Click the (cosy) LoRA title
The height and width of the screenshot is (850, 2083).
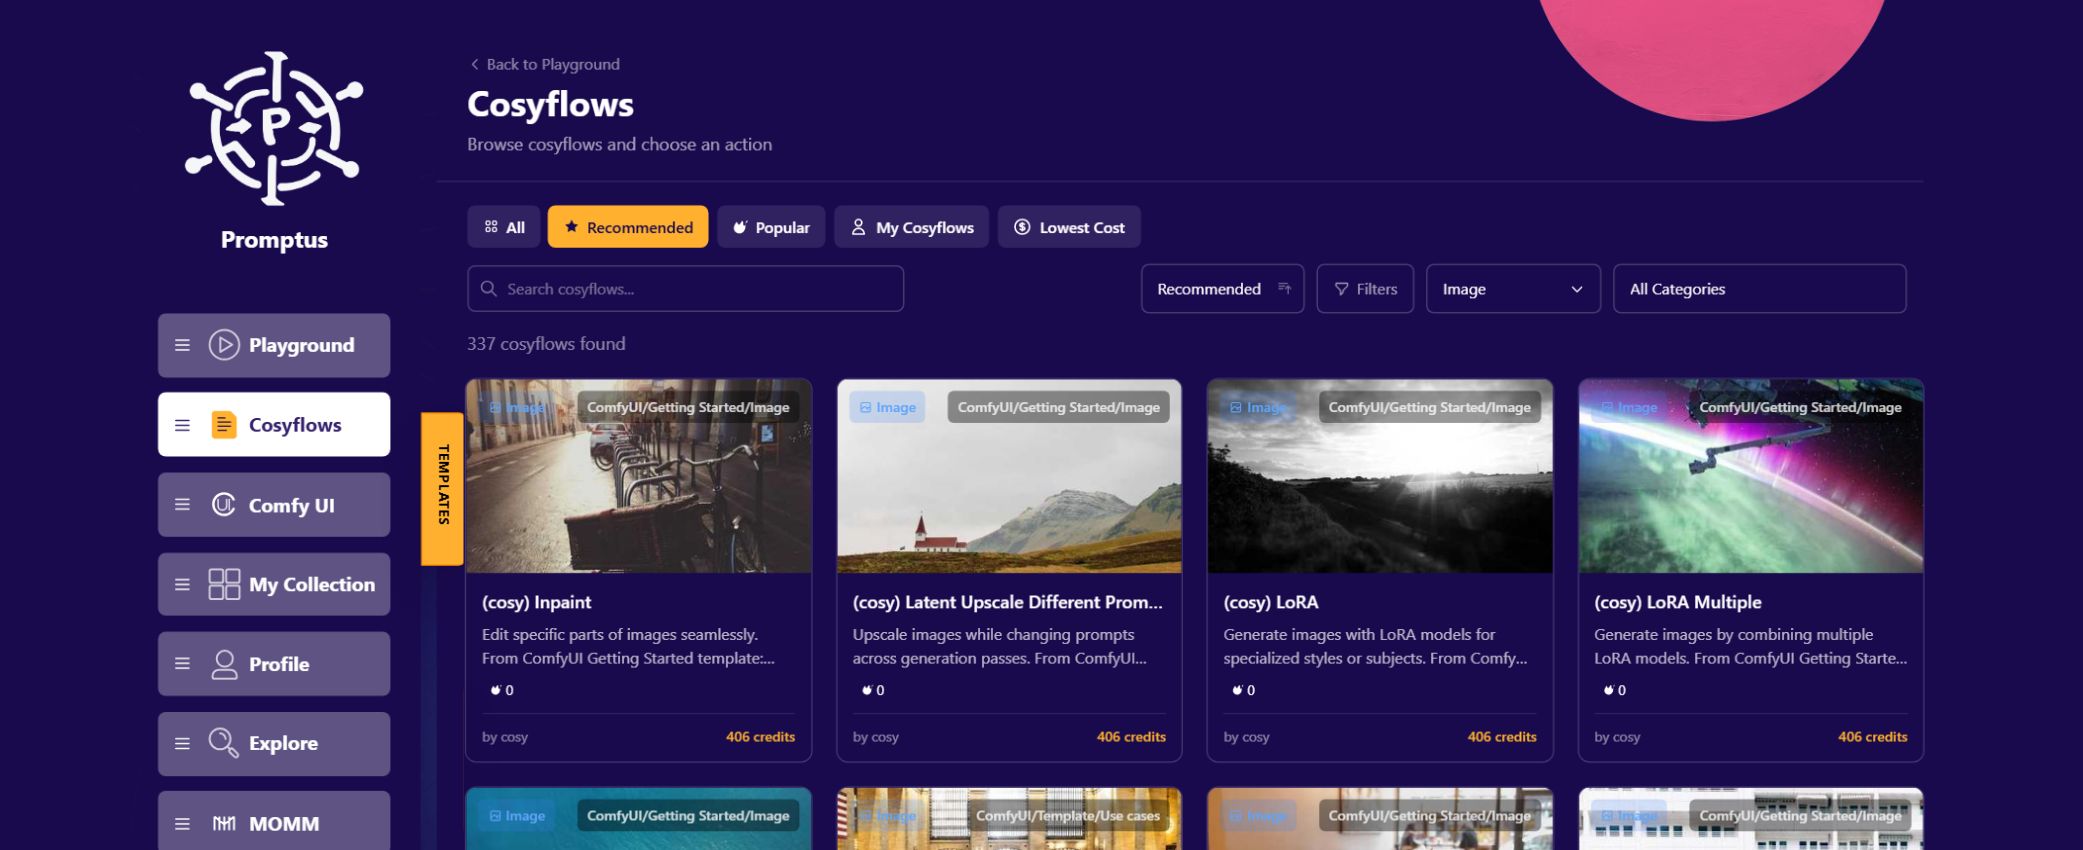coord(1271,602)
